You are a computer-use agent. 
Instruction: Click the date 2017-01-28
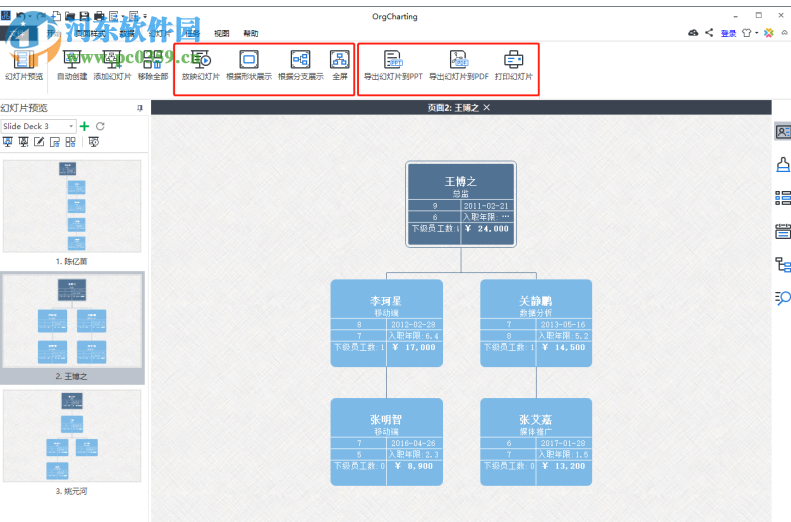(563, 443)
